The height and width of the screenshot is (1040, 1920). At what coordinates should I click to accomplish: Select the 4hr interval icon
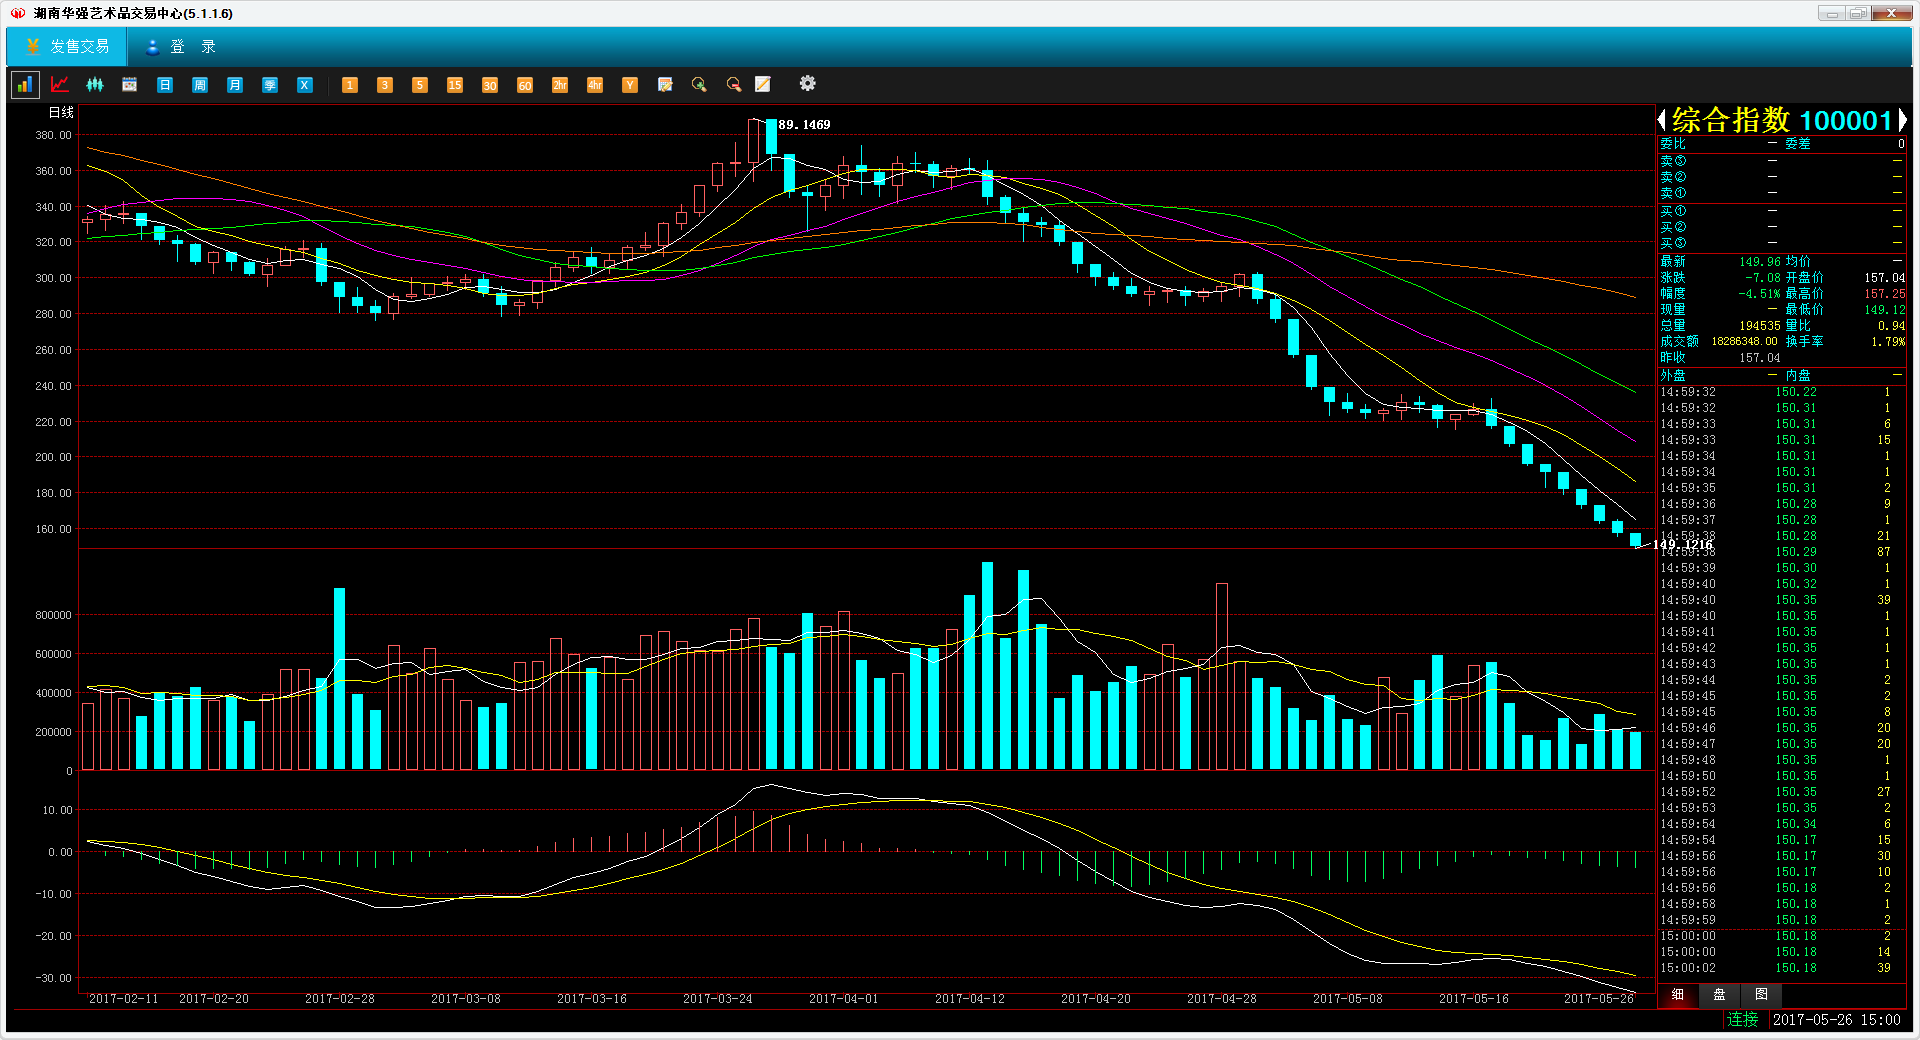(595, 85)
